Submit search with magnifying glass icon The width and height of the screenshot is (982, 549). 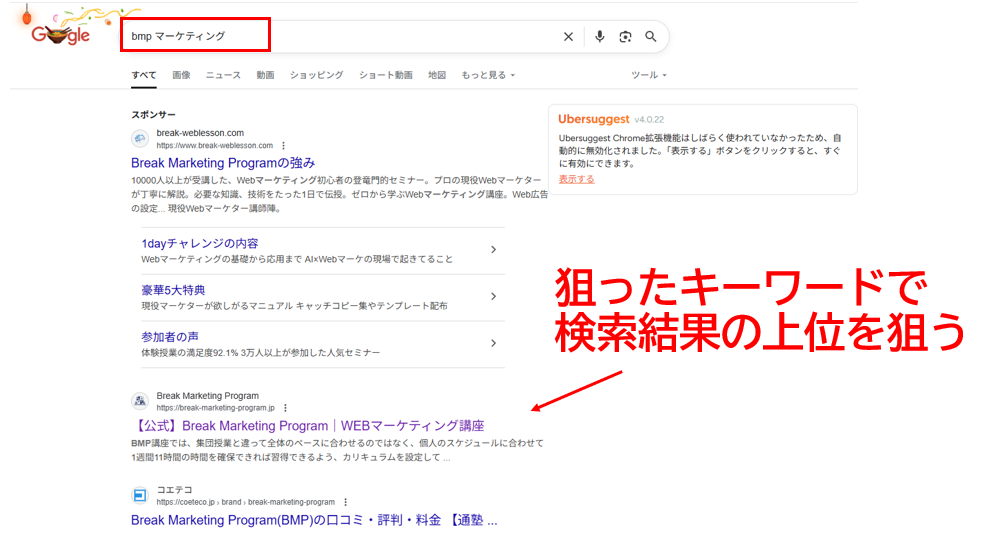tap(651, 37)
